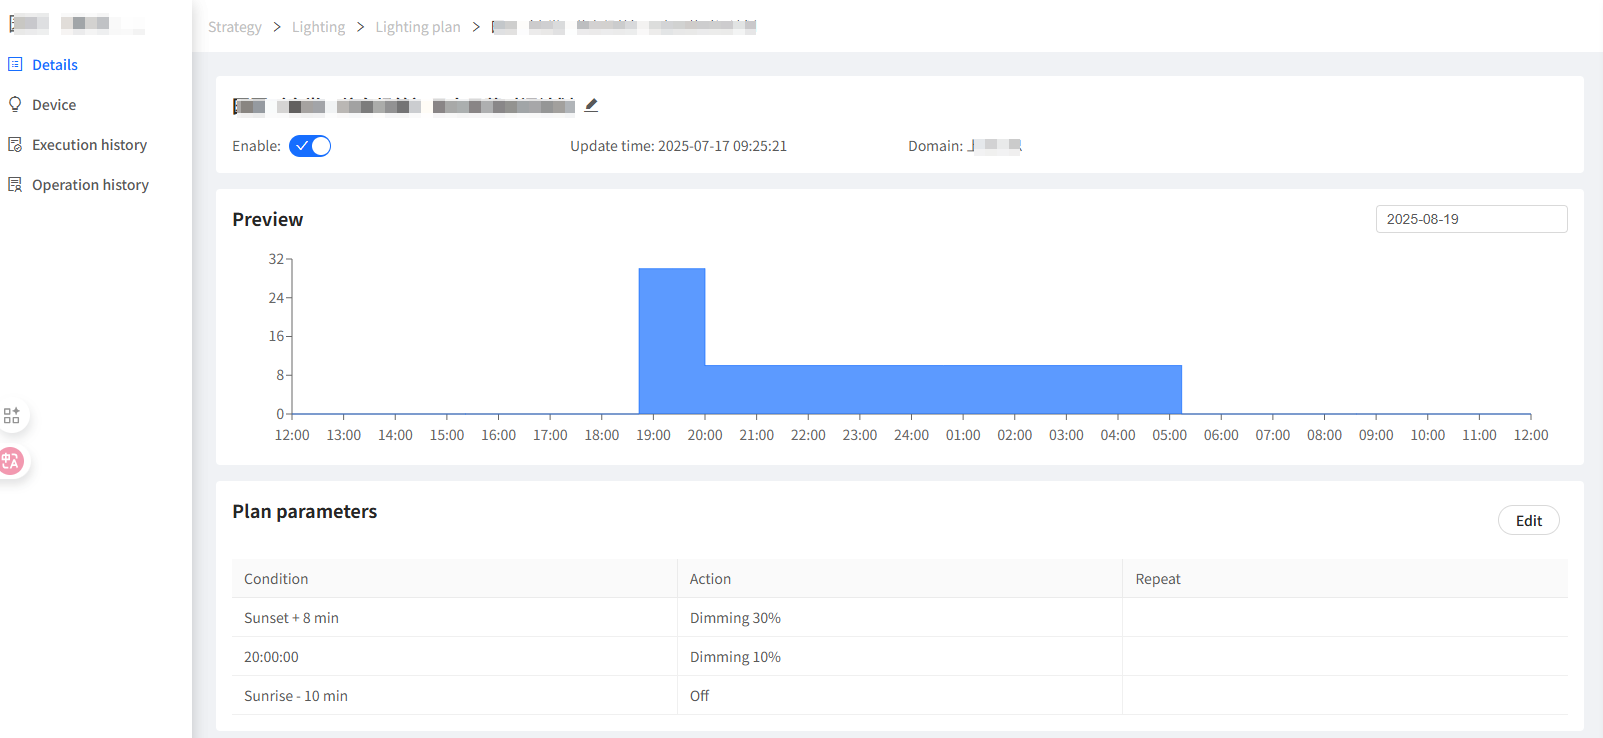Click the Off action cell
Screen dimensions: 1603x738
[900, 696]
